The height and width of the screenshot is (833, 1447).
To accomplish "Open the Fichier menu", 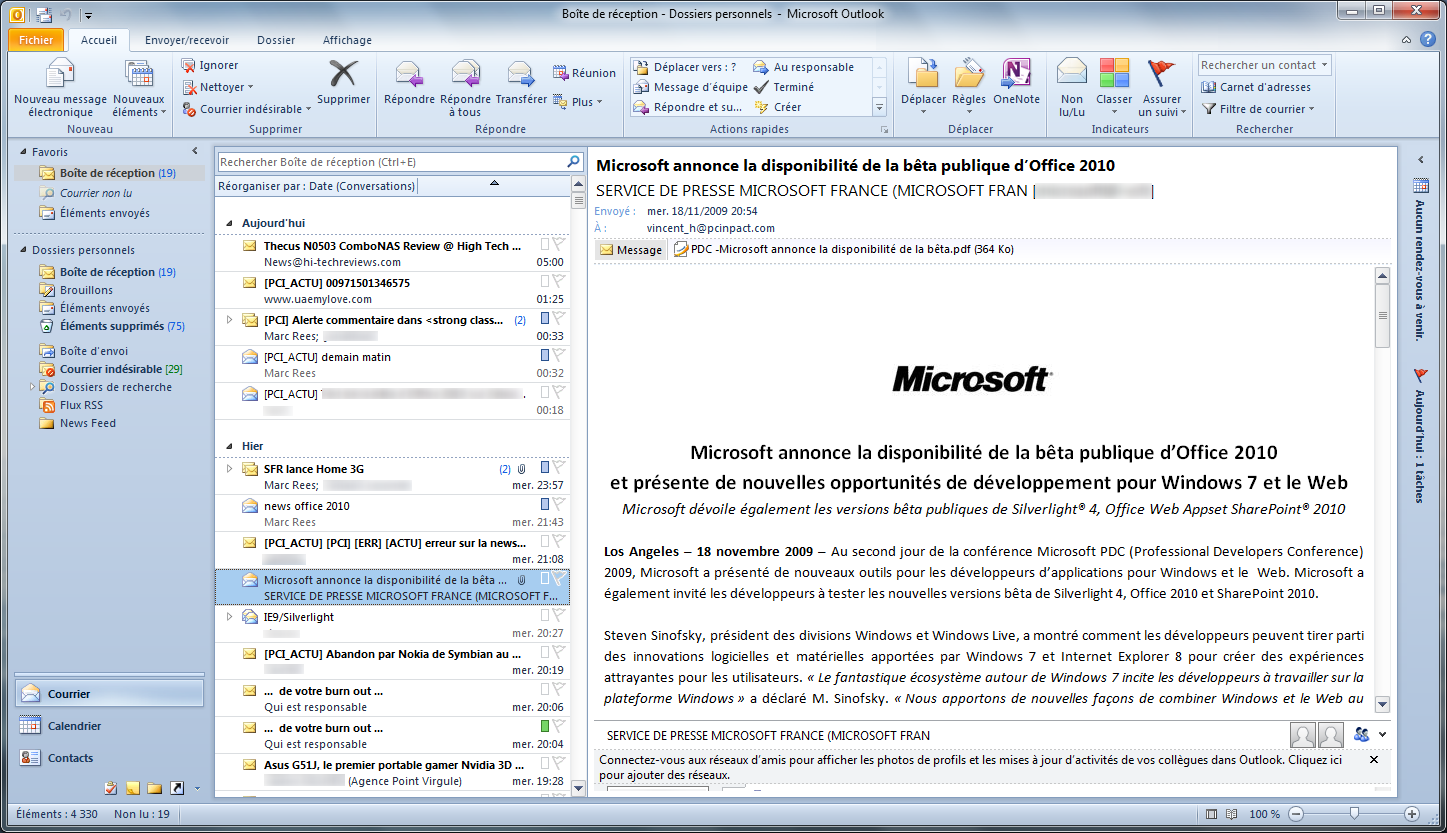I will (35, 40).
